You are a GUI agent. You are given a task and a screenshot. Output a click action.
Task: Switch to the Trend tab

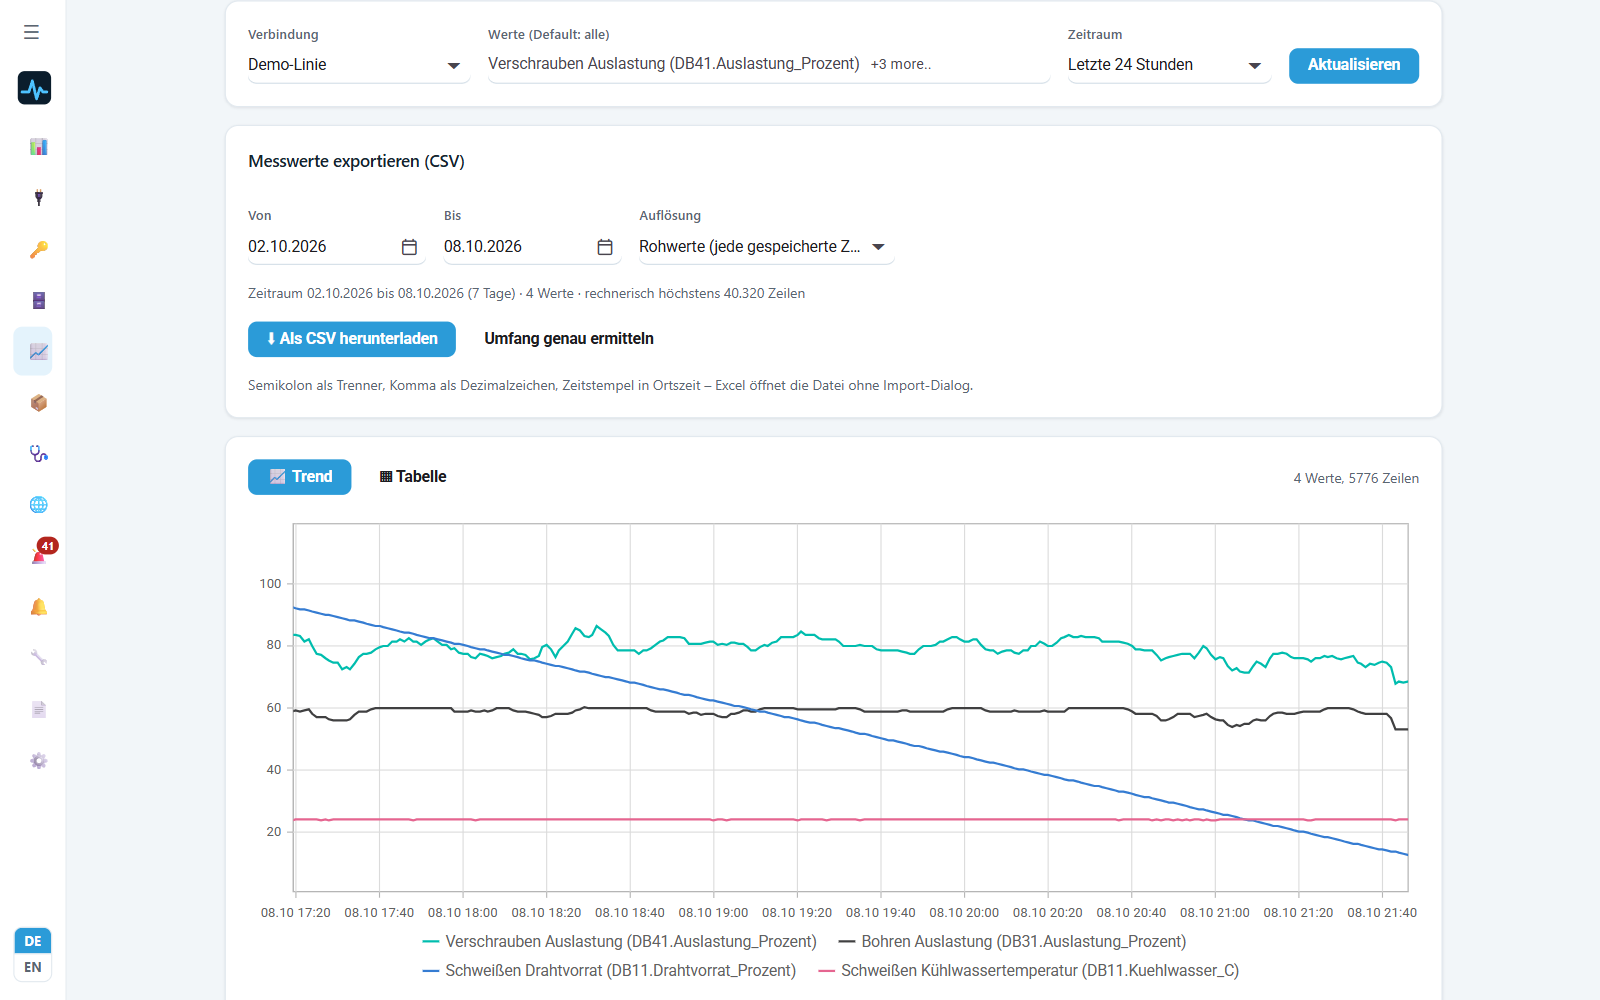(300, 477)
